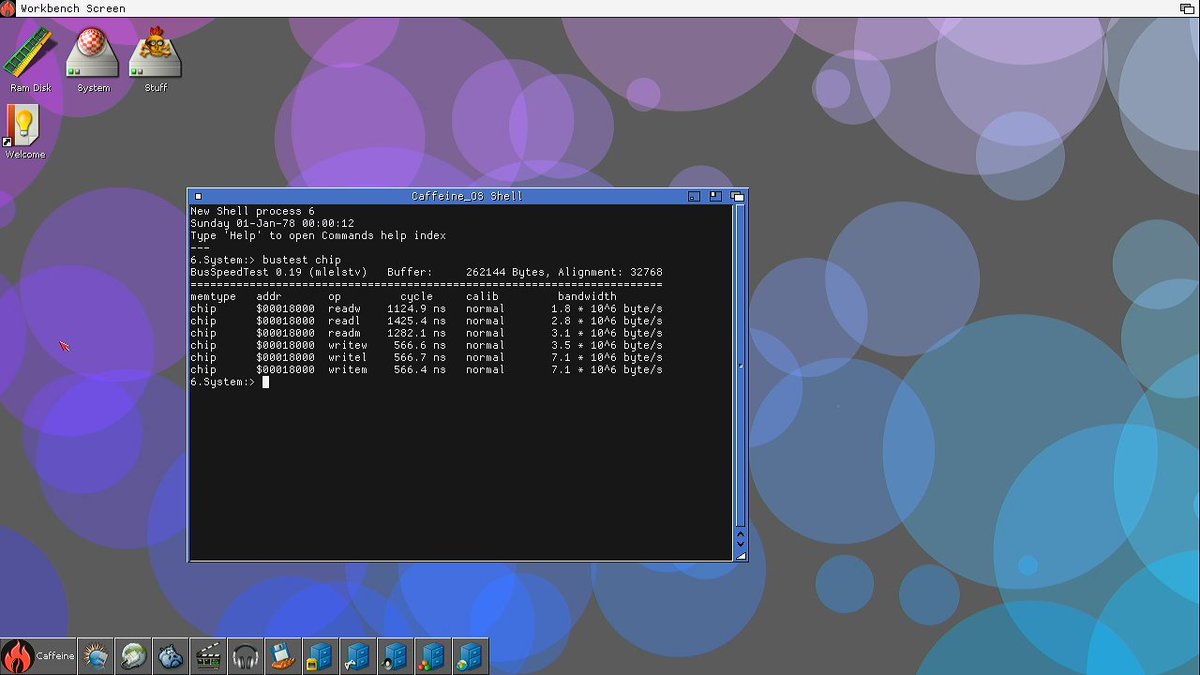
Task: Click the 'writem' operation cell
Action: point(348,370)
